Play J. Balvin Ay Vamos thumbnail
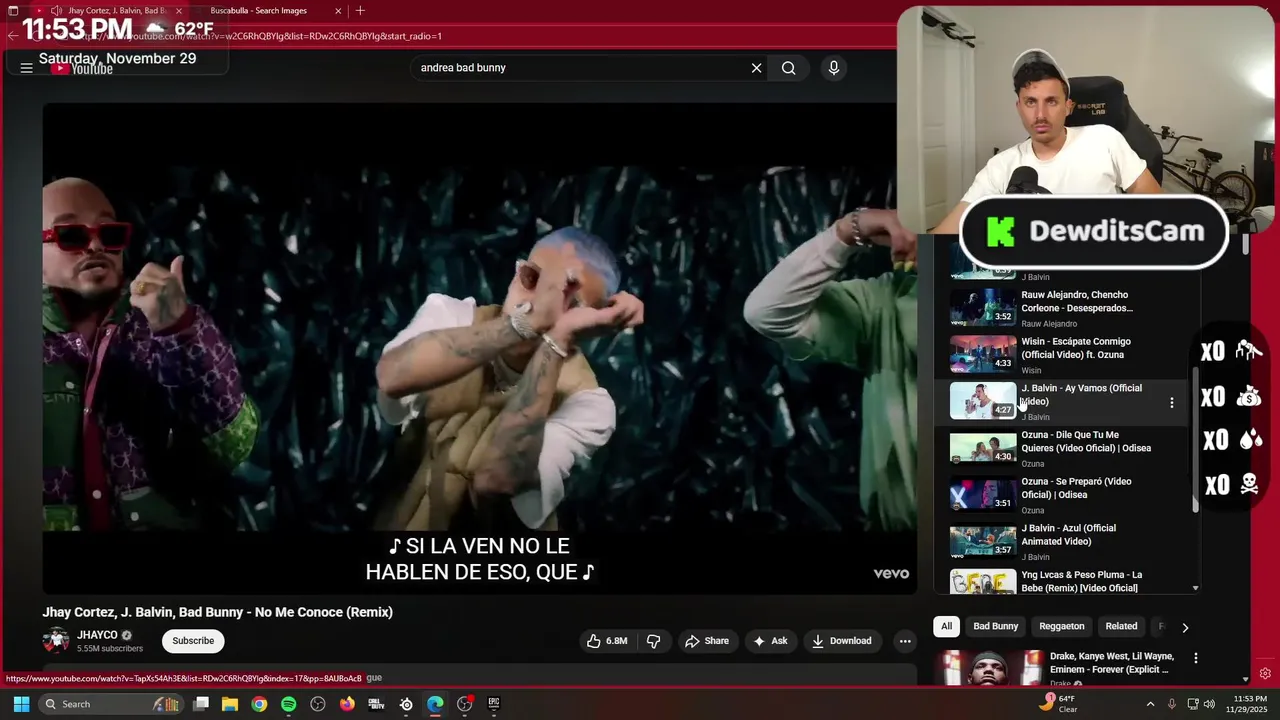This screenshot has height=720, width=1280. pos(983,401)
